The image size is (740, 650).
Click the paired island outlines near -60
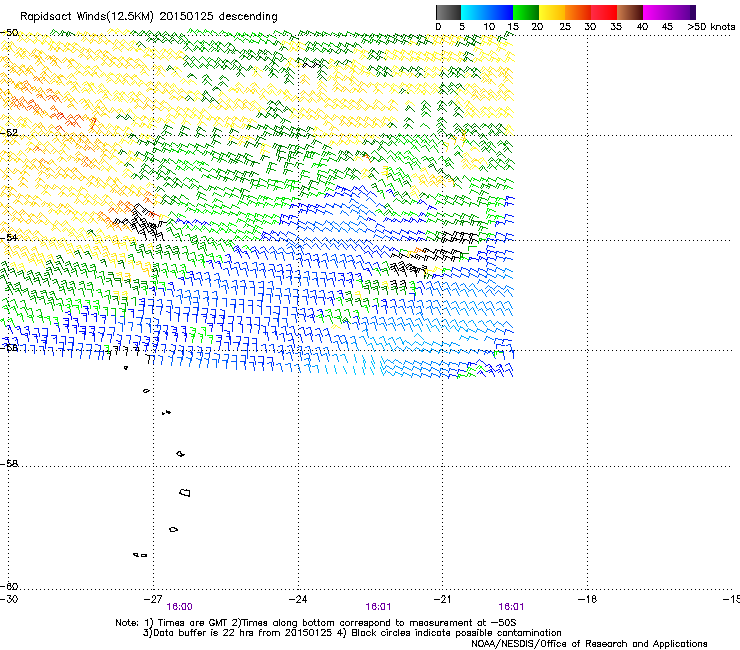tap(140, 555)
